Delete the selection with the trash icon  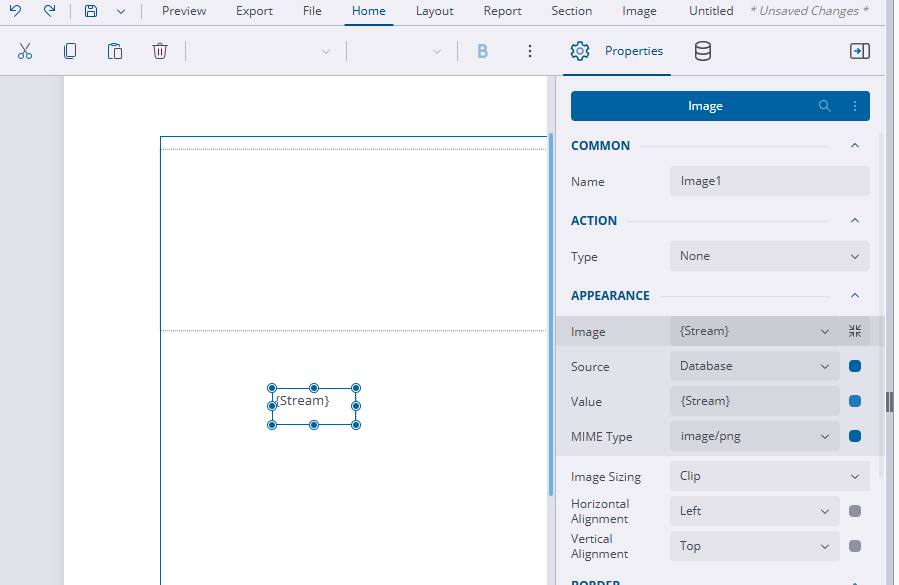[x=160, y=51]
